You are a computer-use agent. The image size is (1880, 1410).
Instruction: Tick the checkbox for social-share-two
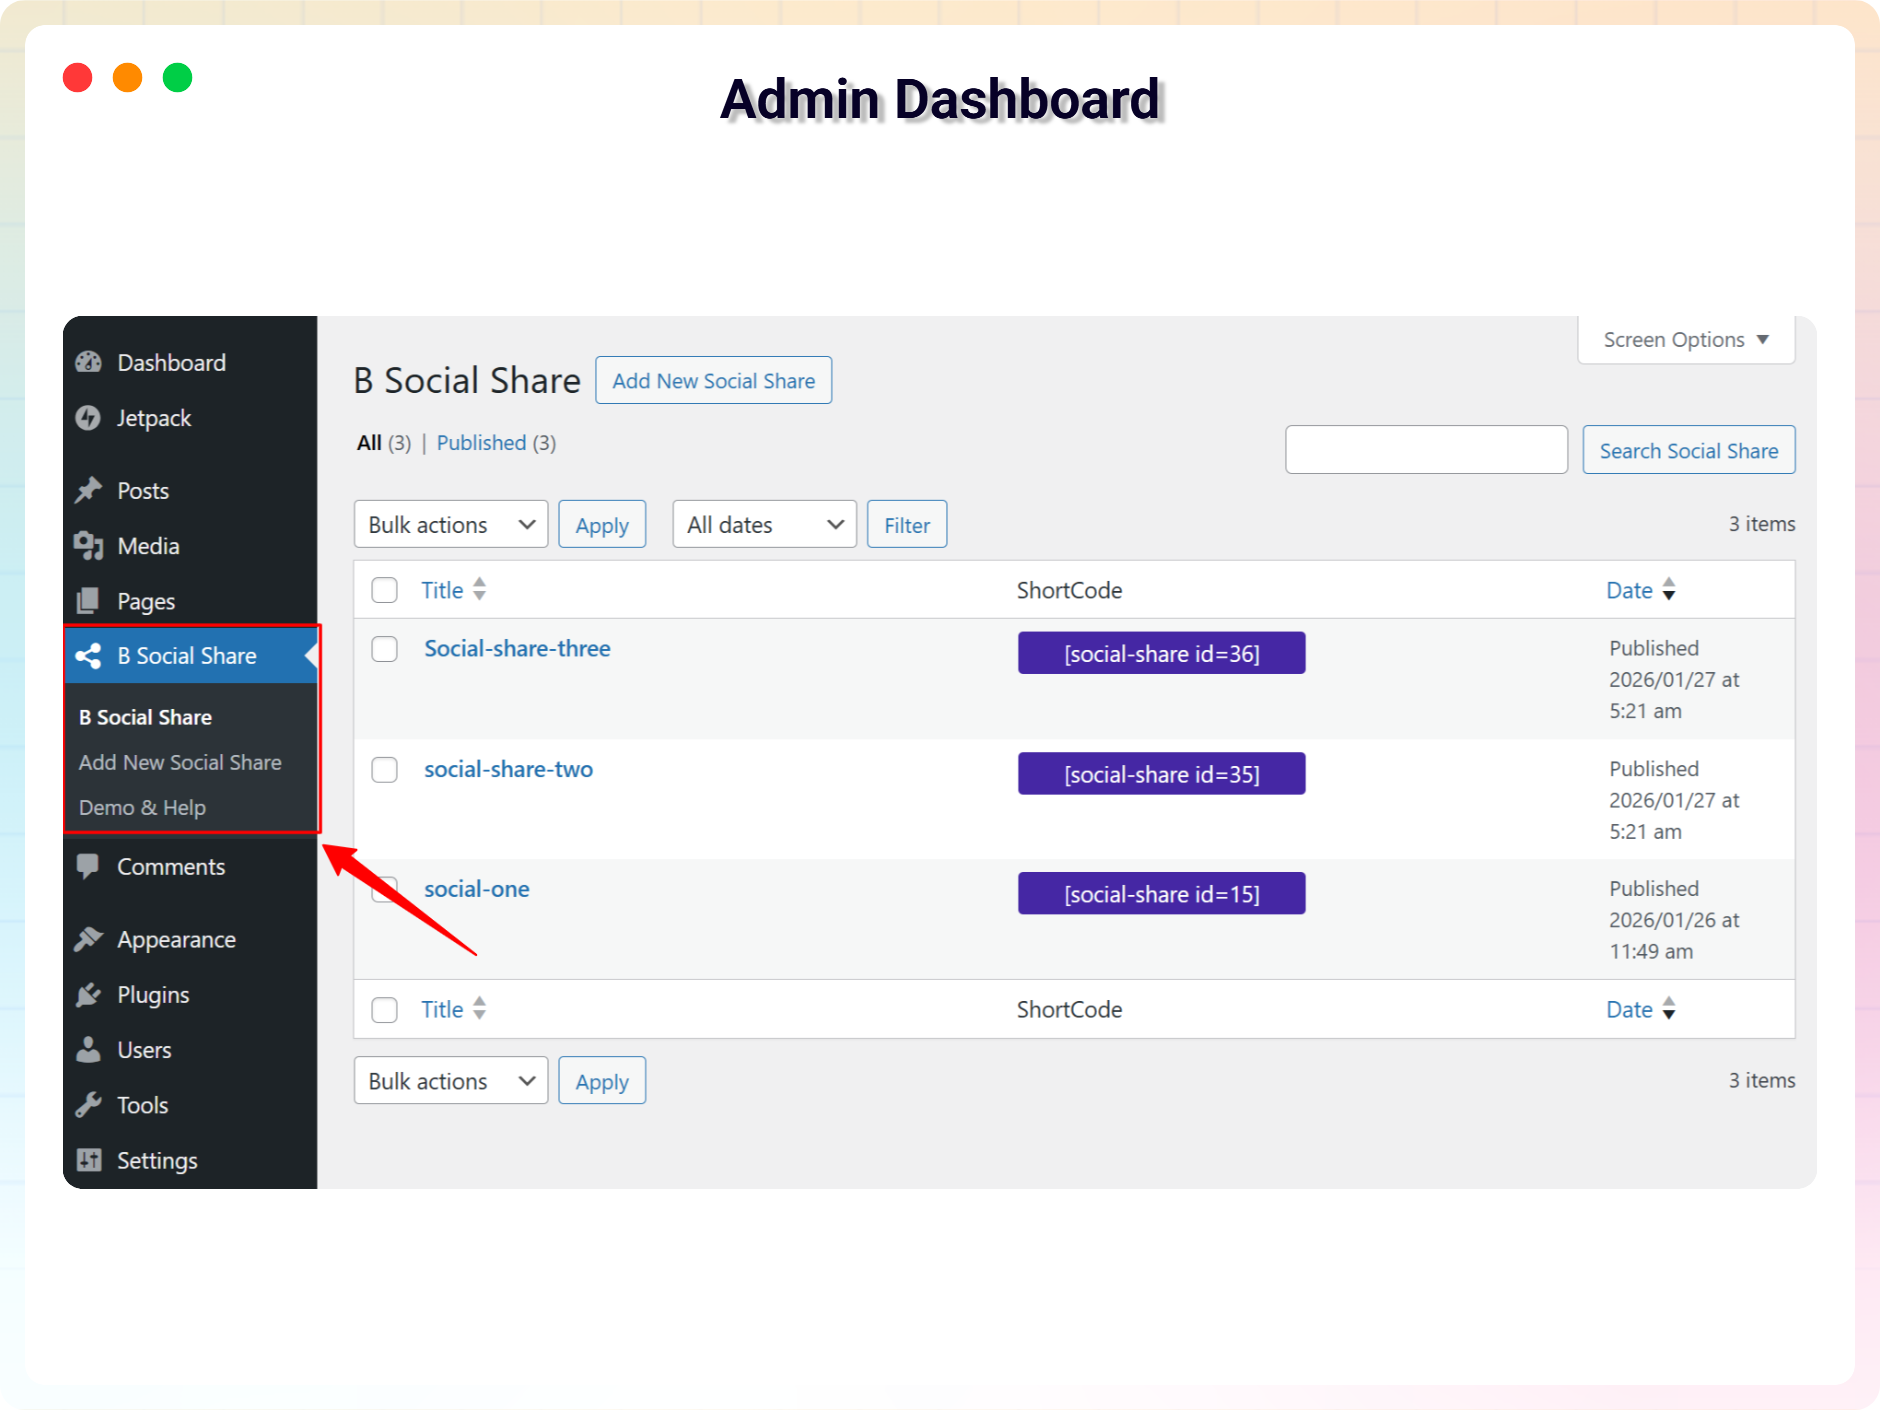[x=385, y=770]
